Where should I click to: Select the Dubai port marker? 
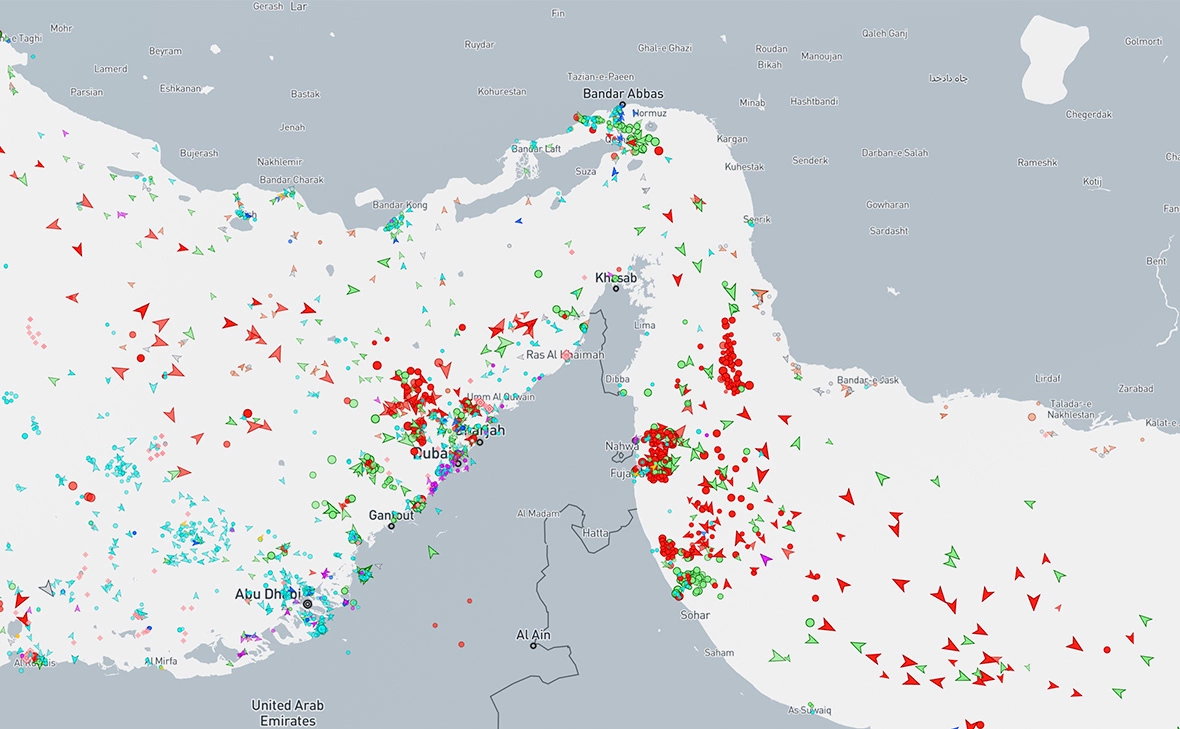click(x=458, y=464)
